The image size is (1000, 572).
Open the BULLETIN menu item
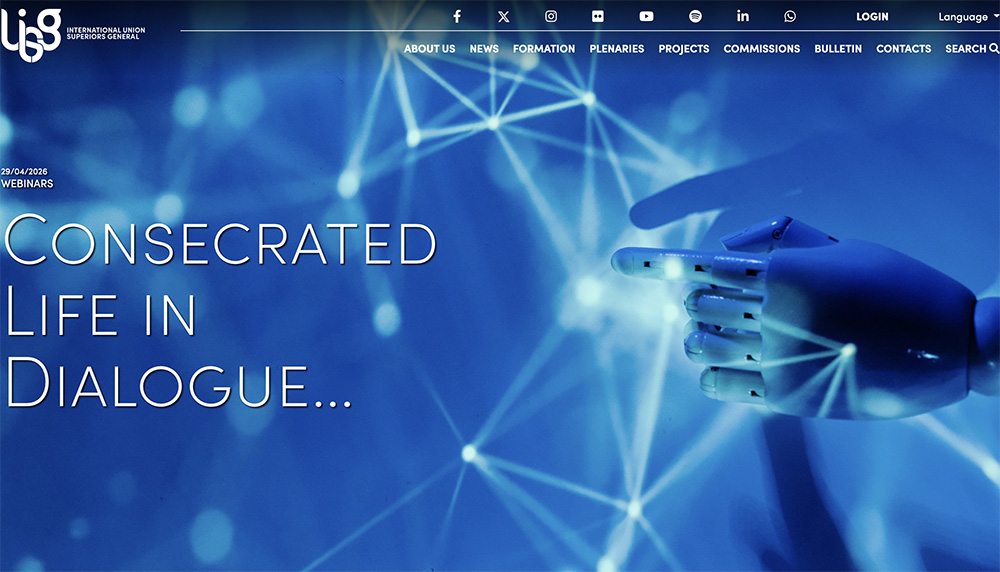click(x=838, y=48)
